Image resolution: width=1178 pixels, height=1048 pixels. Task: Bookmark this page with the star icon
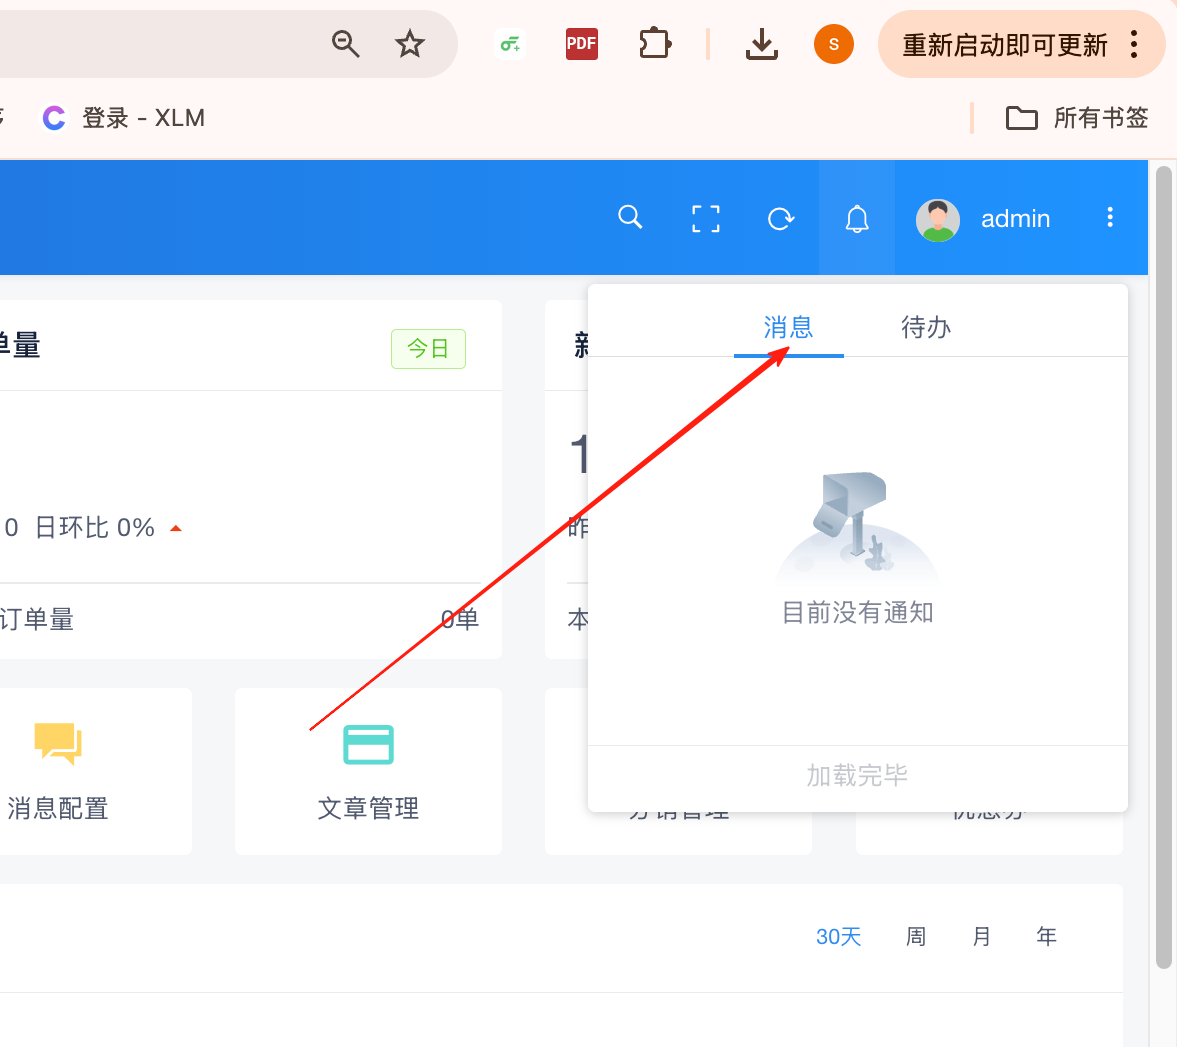[409, 44]
